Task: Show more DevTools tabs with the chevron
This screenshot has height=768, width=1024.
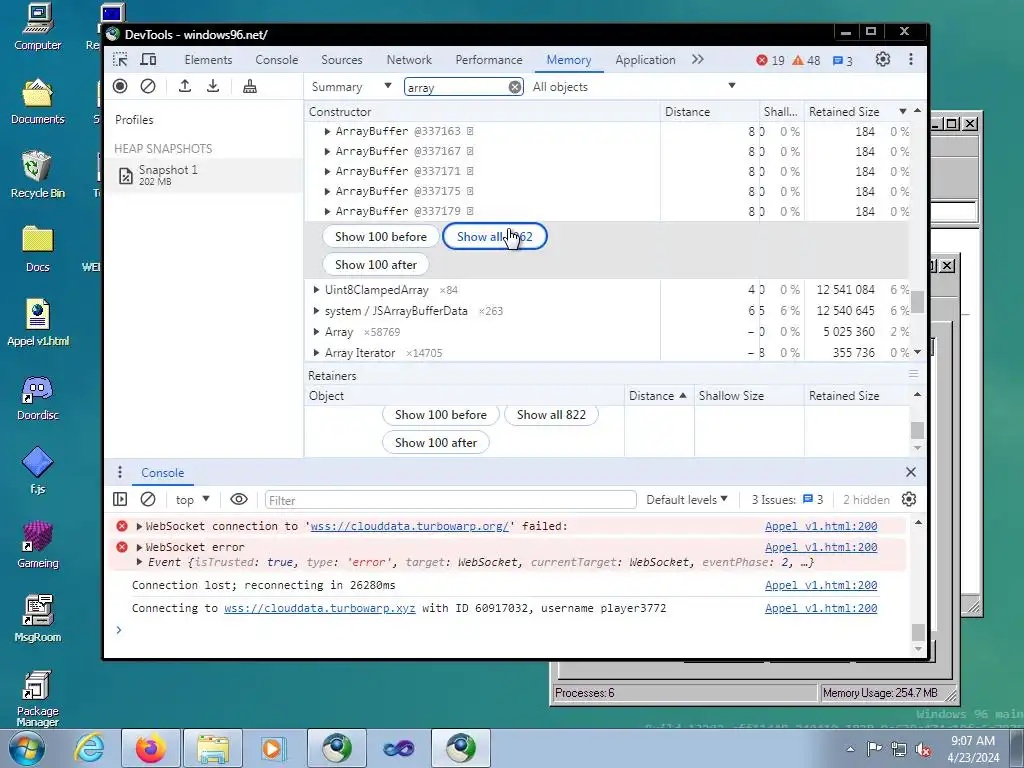Action: point(697,59)
